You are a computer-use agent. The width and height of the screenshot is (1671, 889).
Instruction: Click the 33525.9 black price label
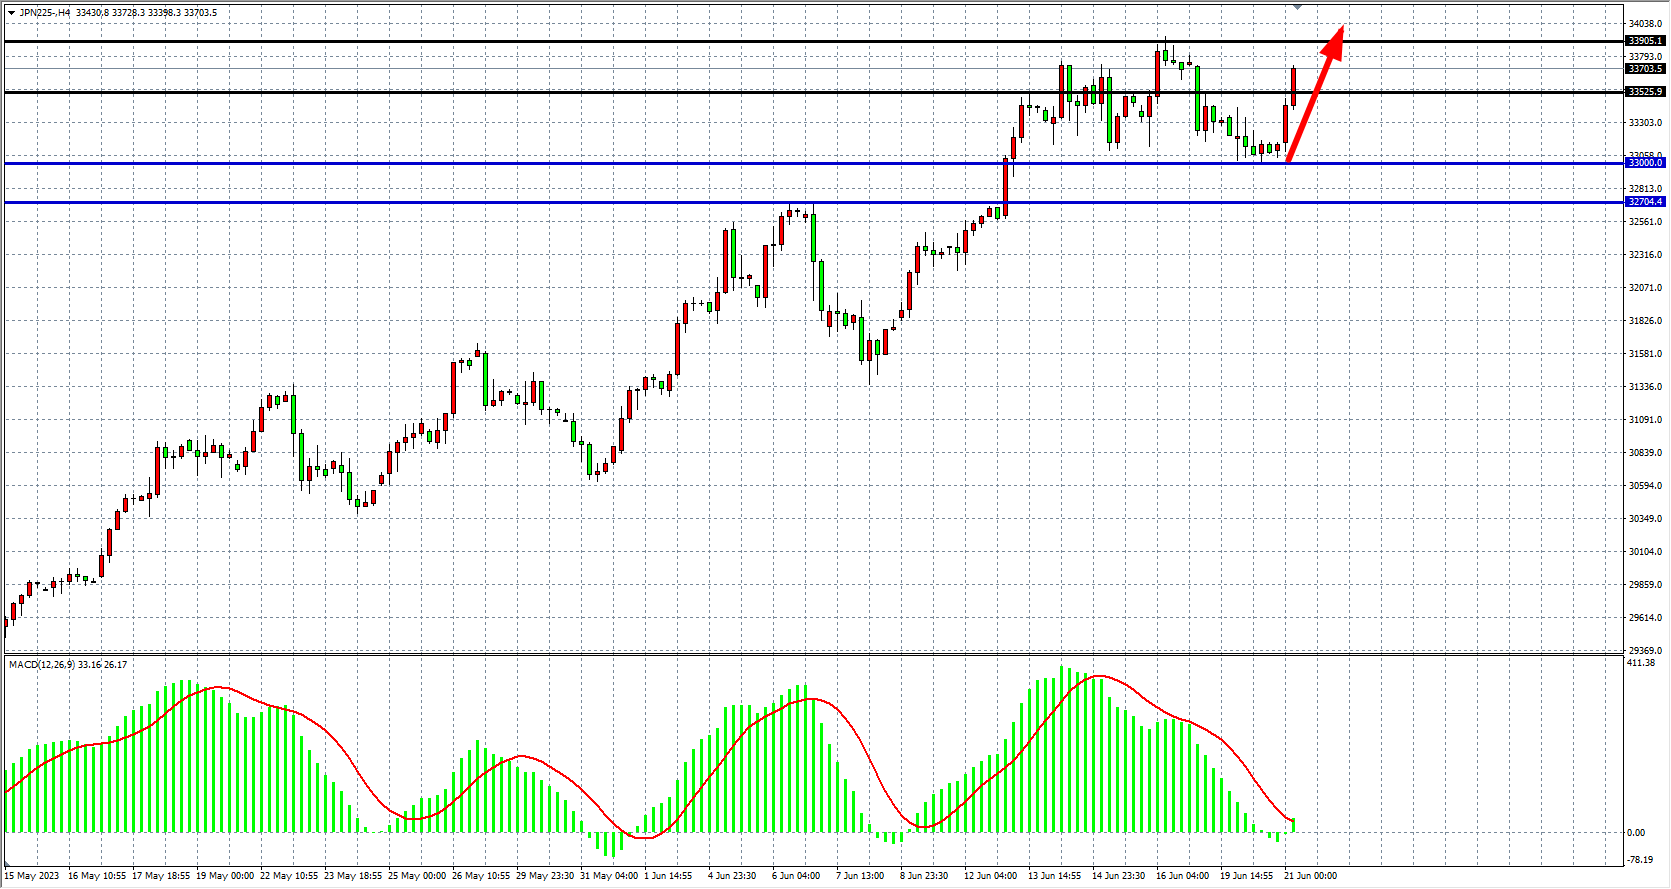tap(1644, 92)
